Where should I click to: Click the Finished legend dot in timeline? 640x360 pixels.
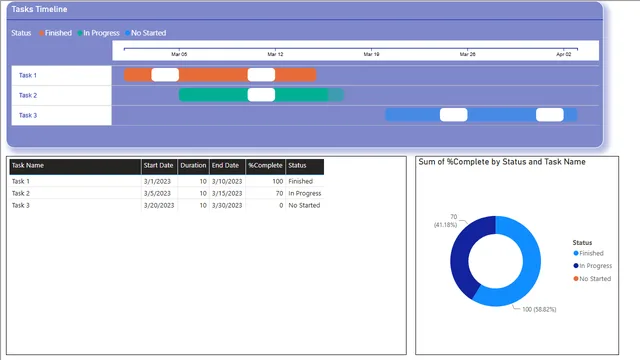41,33
